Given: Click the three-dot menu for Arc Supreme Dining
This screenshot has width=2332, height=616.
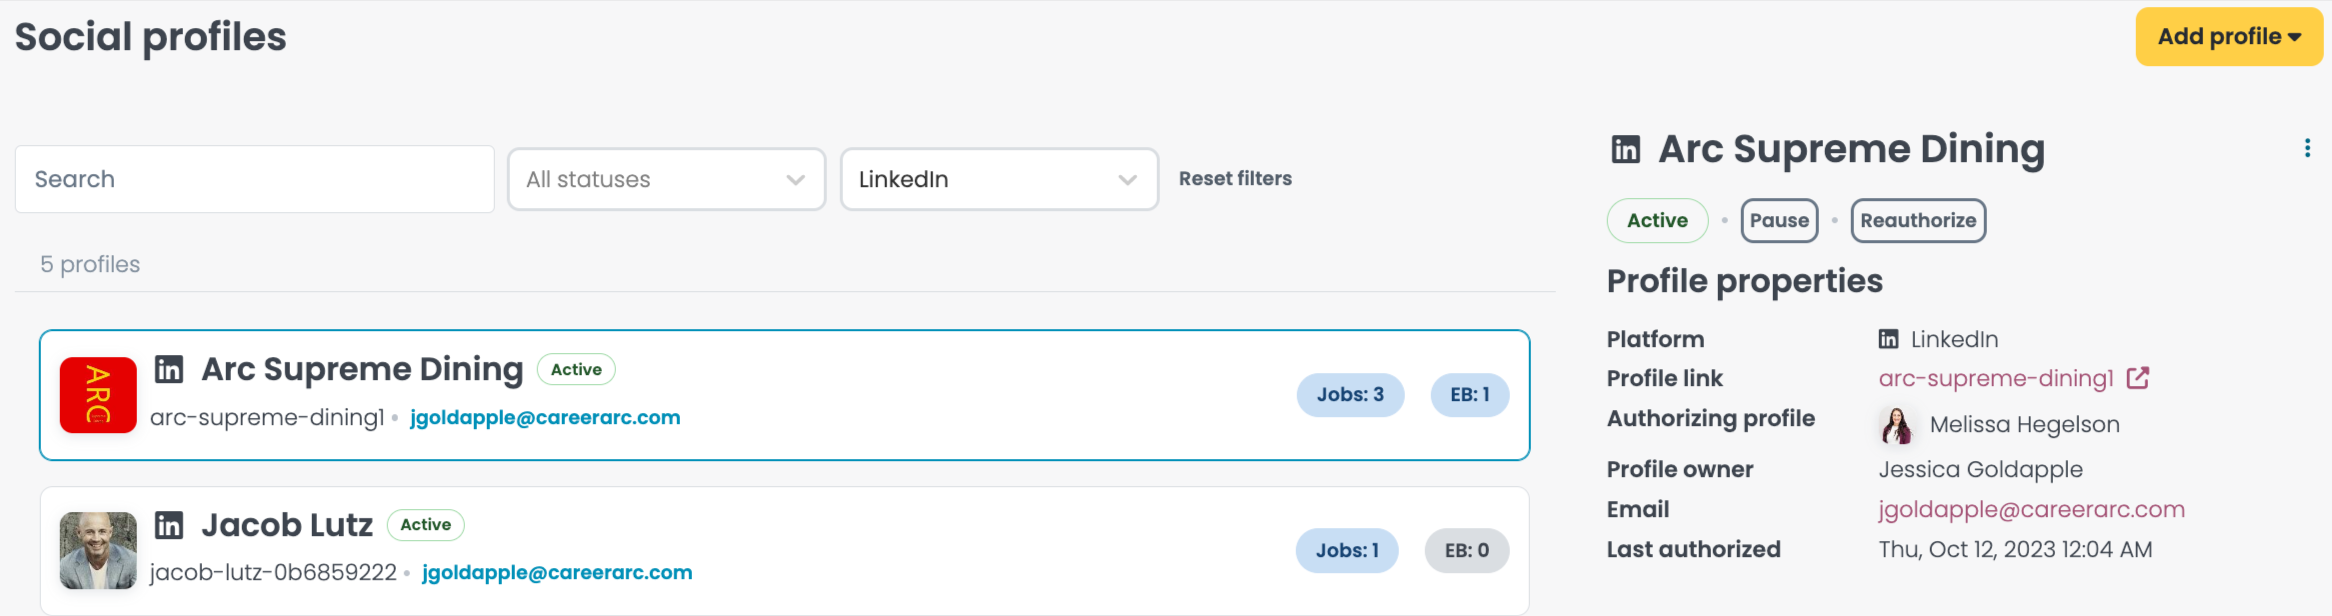Looking at the screenshot, I should pyautogui.click(x=2307, y=148).
